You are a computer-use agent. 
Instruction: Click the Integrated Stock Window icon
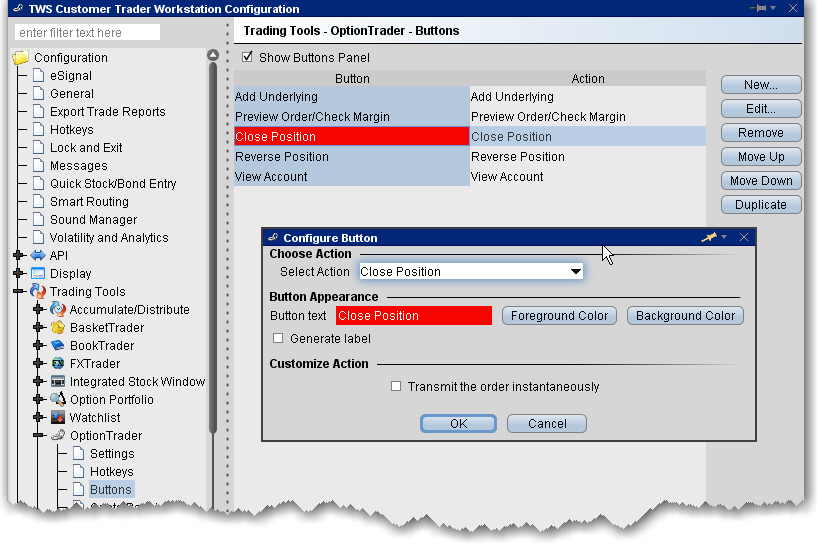[x=58, y=382]
